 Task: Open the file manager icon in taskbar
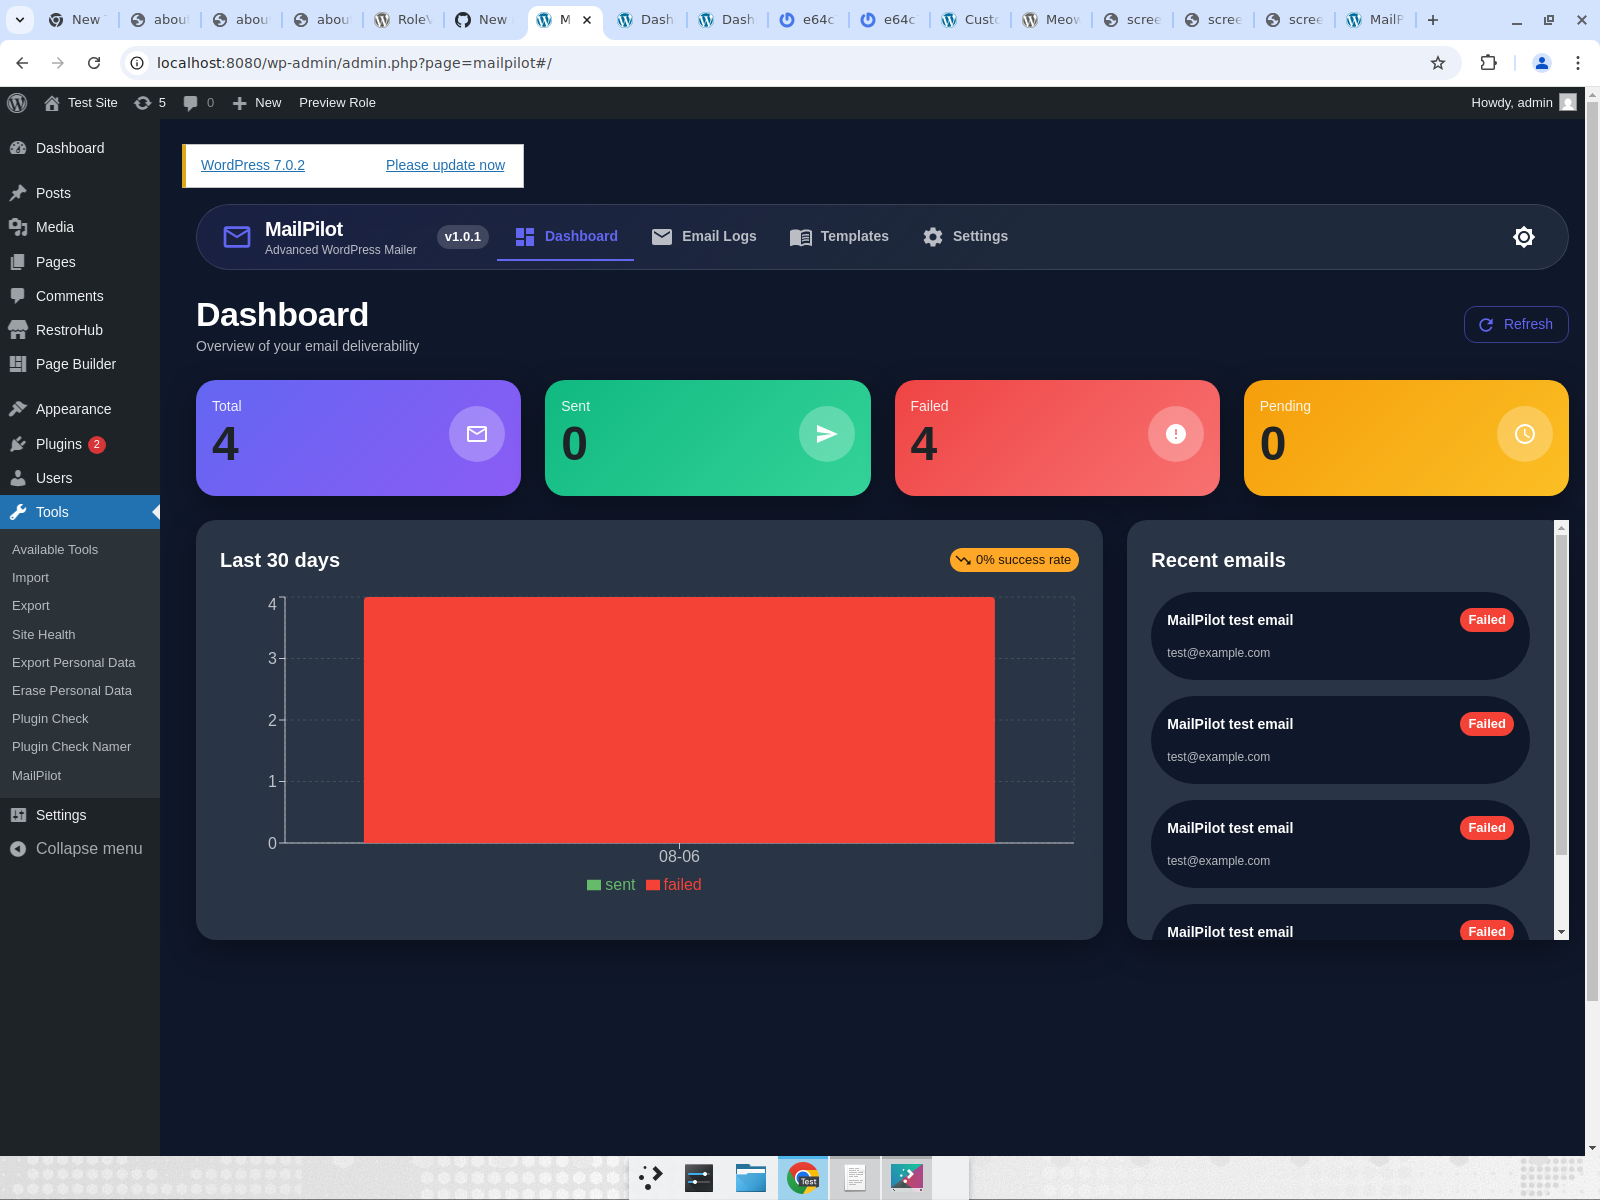click(x=751, y=1178)
